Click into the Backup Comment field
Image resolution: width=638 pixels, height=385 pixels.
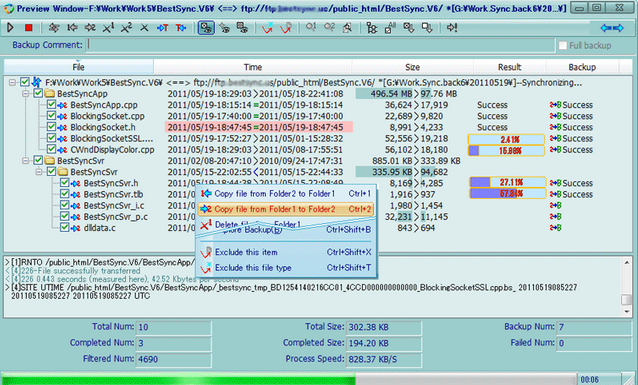[x=321, y=45]
